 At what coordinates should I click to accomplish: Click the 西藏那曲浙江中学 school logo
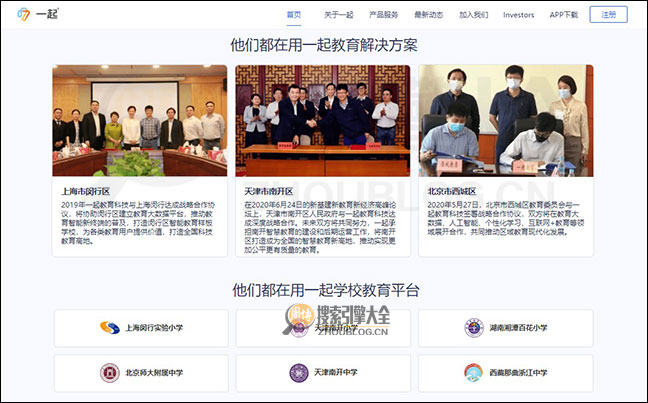tap(474, 373)
